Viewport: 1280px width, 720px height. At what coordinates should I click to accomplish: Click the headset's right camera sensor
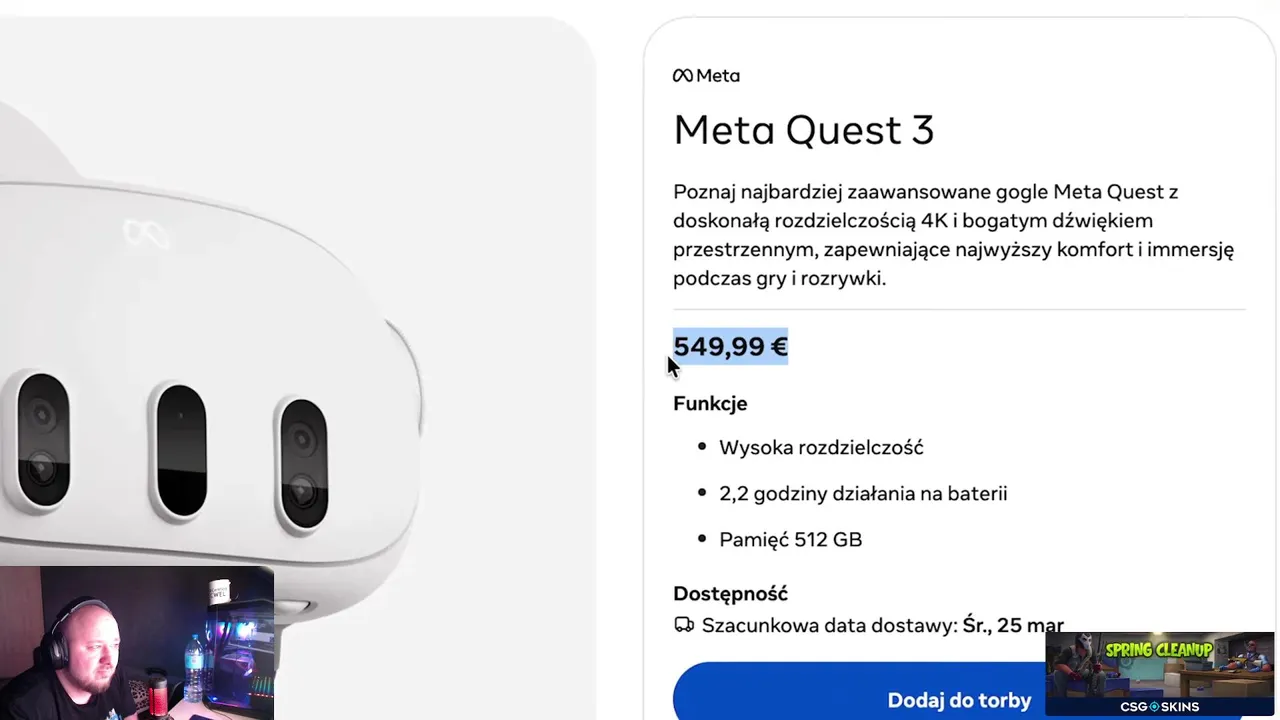coord(302,463)
